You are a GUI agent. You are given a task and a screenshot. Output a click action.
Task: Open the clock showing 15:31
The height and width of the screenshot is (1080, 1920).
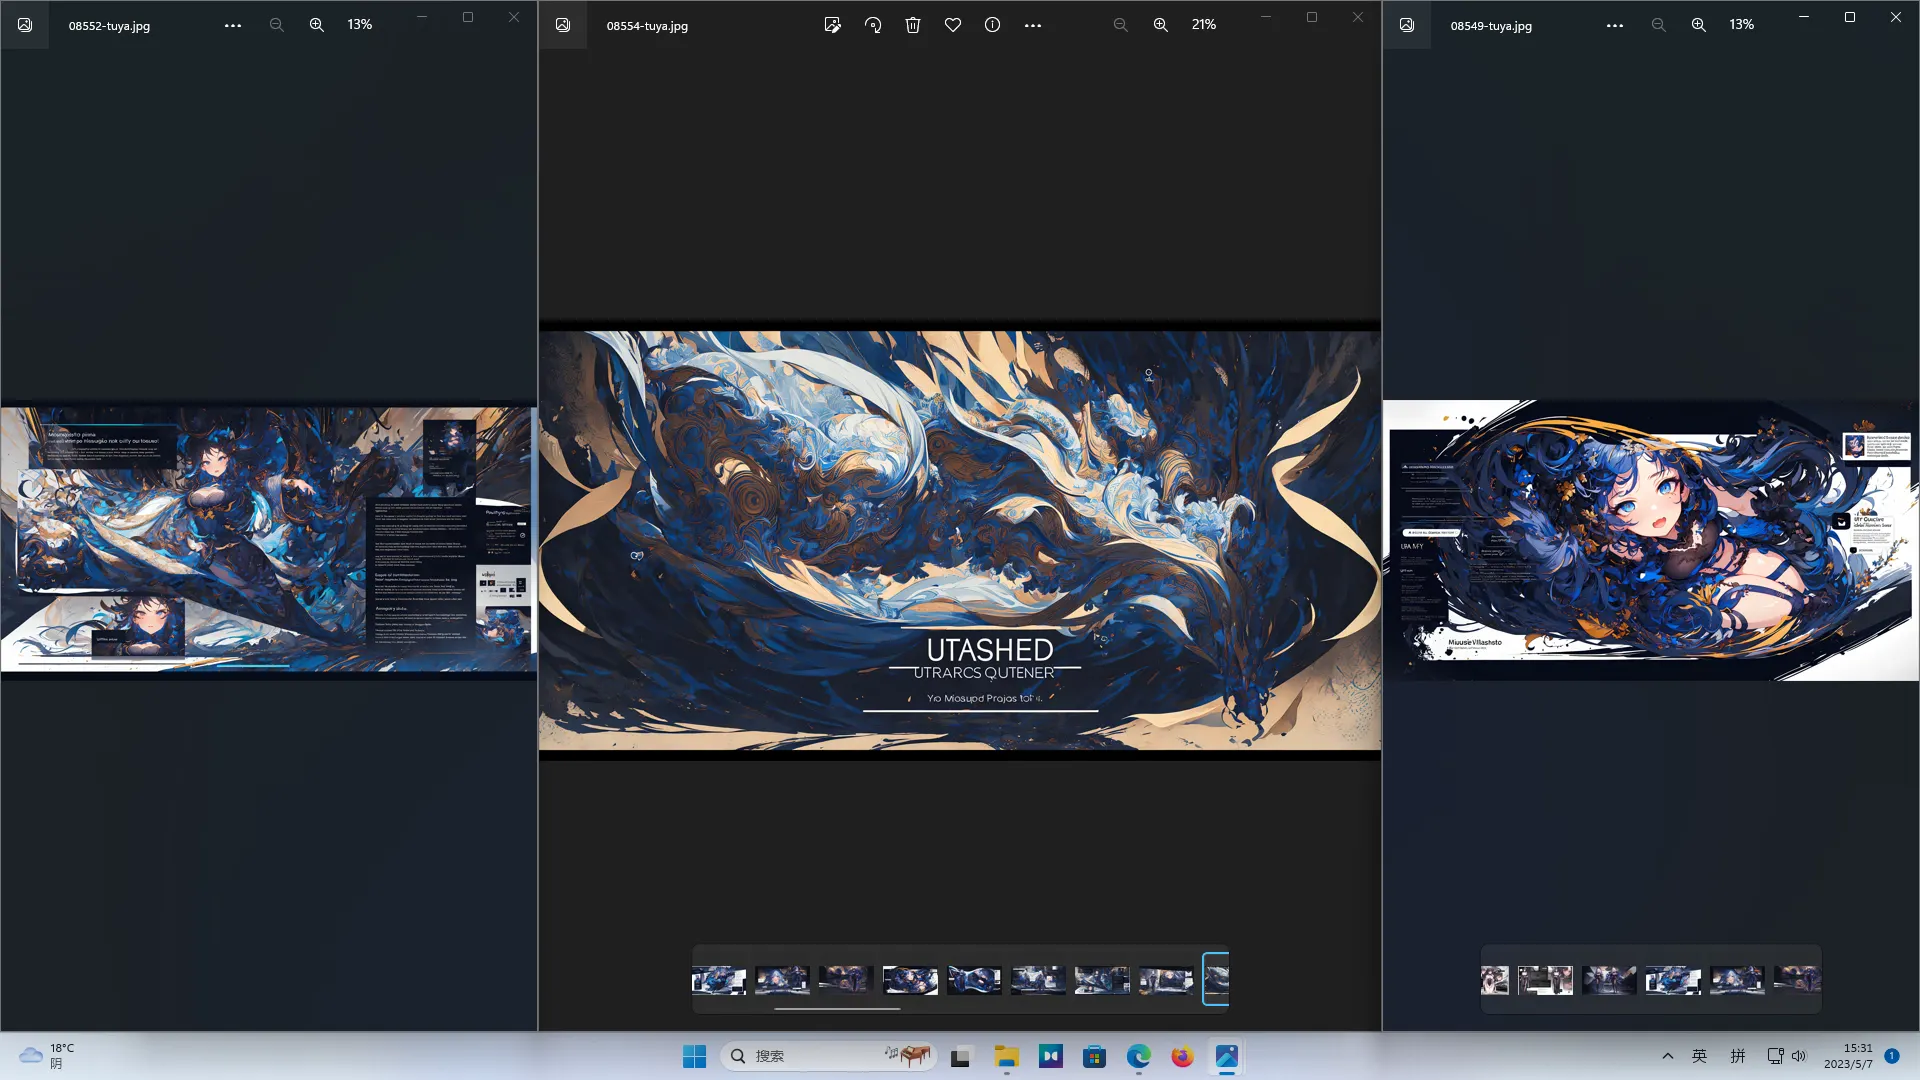pos(1848,1056)
